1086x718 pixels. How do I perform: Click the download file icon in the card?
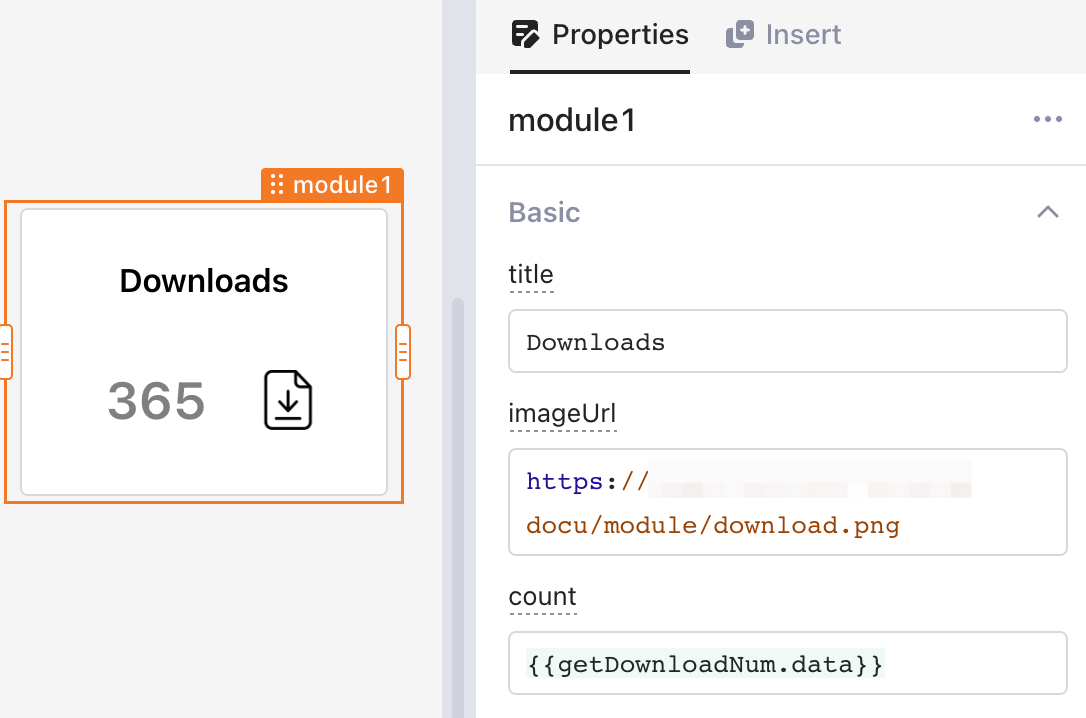[288, 400]
